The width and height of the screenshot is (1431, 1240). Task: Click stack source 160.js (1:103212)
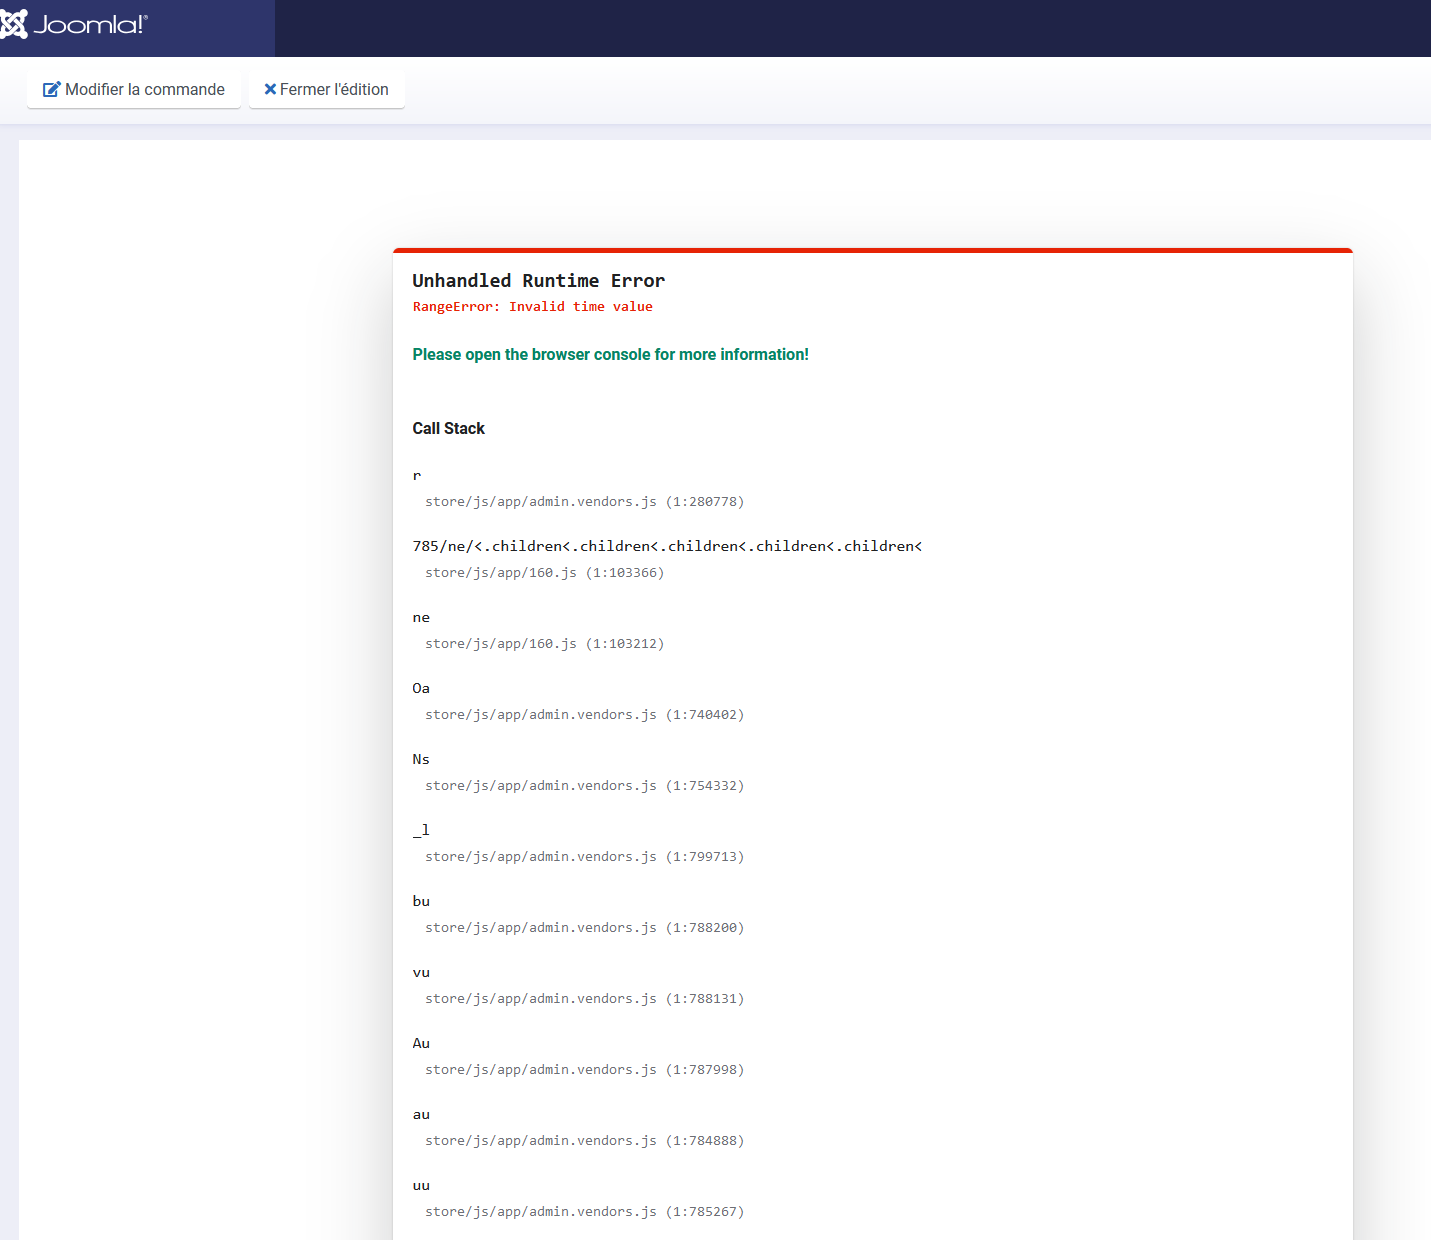tap(544, 644)
